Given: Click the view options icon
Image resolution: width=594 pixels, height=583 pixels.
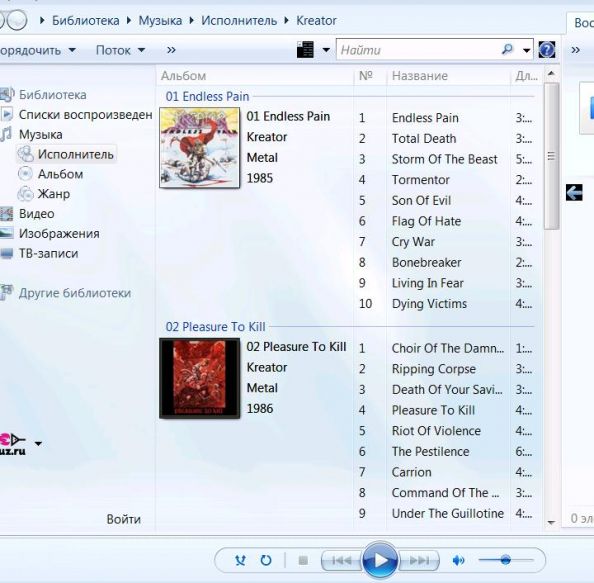Looking at the screenshot, I should tap(305, 50).
